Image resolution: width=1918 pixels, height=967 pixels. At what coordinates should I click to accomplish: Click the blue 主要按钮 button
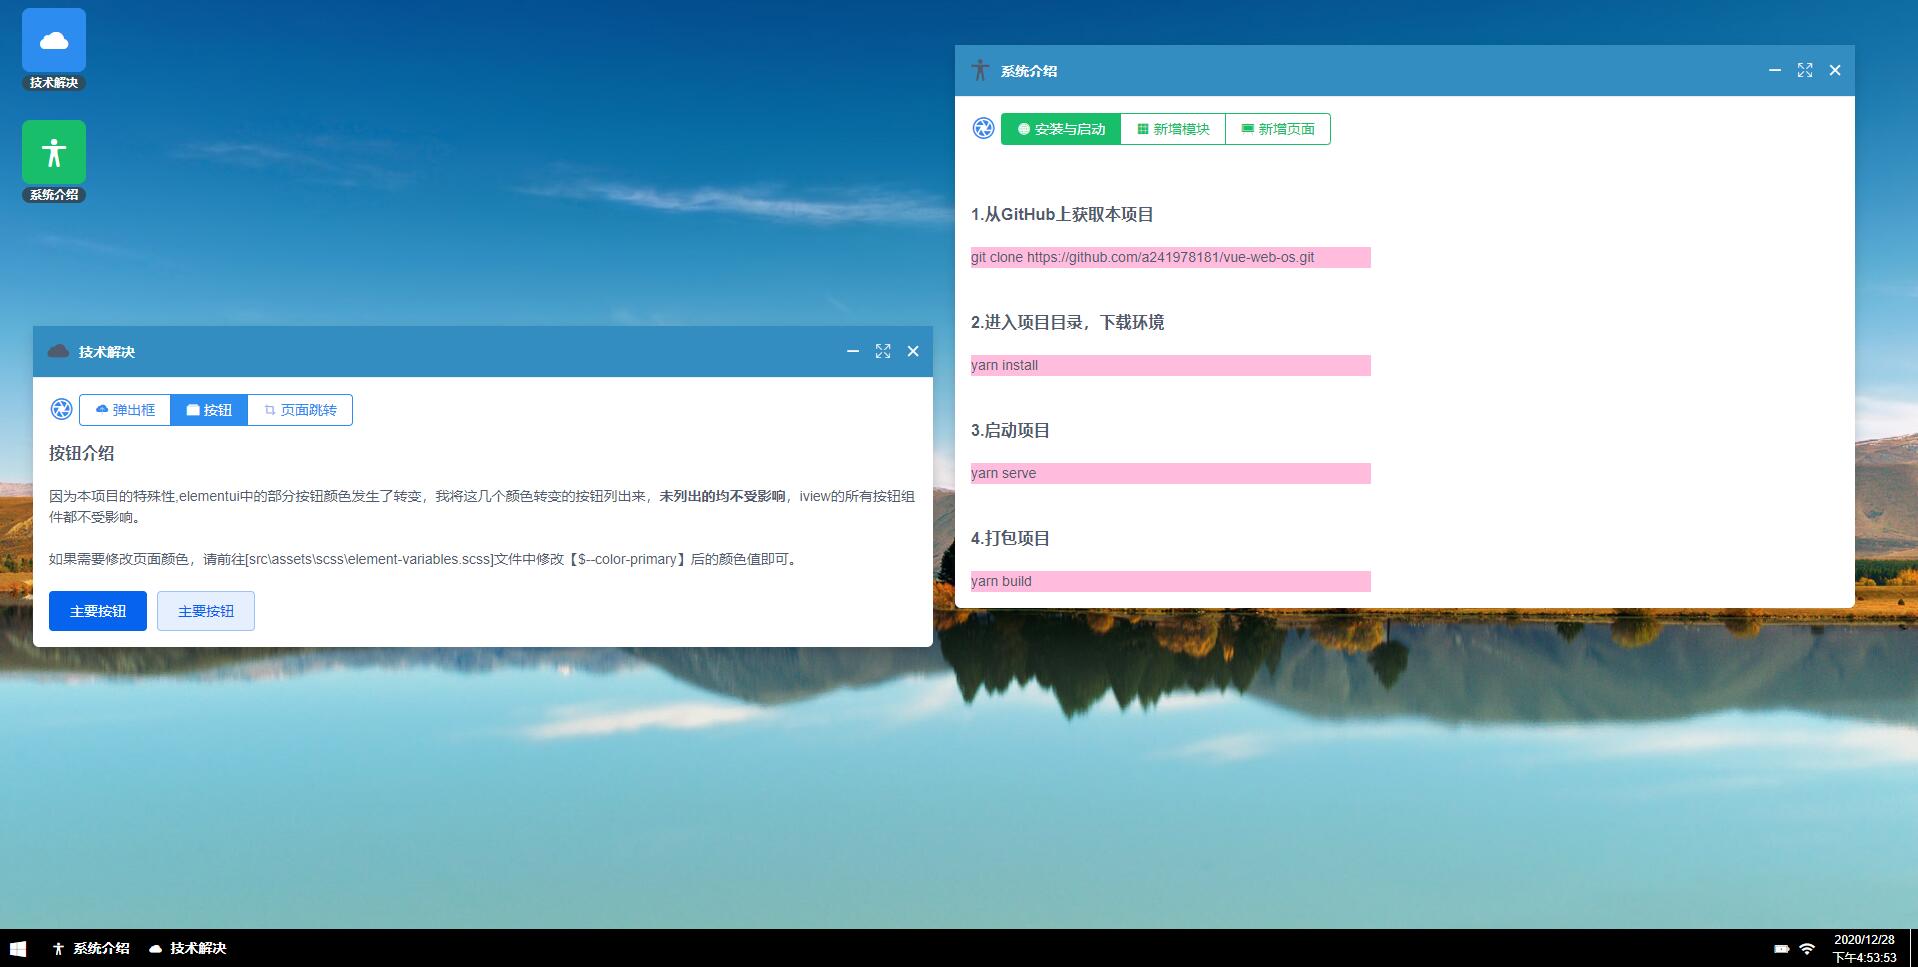[x=97, y=610]
